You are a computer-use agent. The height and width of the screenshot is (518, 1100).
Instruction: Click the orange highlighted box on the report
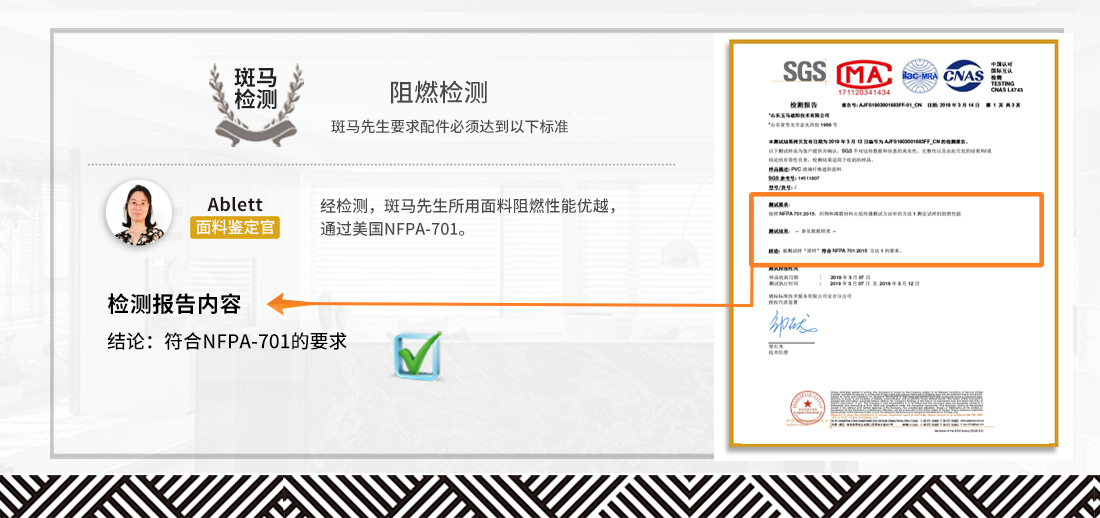[x=896, y=229]
